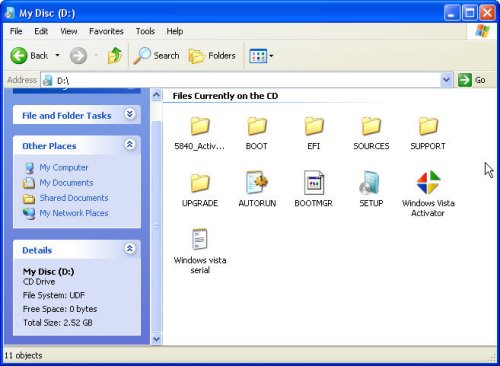Go to My Computer link
The height and width of the screenshot is (366, 500).
point(64,167)
